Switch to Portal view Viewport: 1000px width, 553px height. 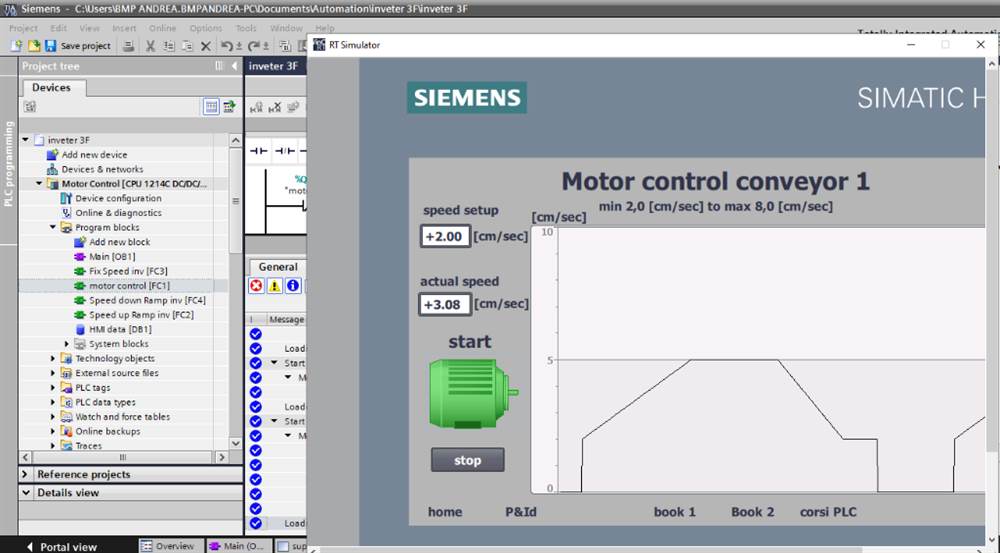pos(62,547)
